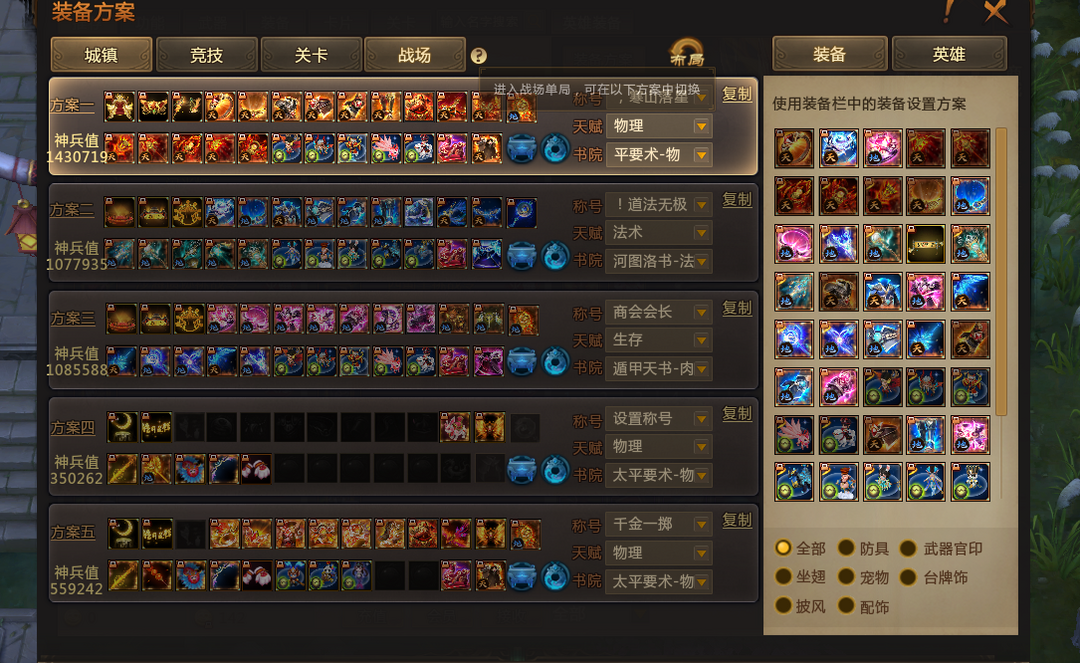Open the 布局 layout icon
Screen dimensions: 1080x663
(687, 52)
